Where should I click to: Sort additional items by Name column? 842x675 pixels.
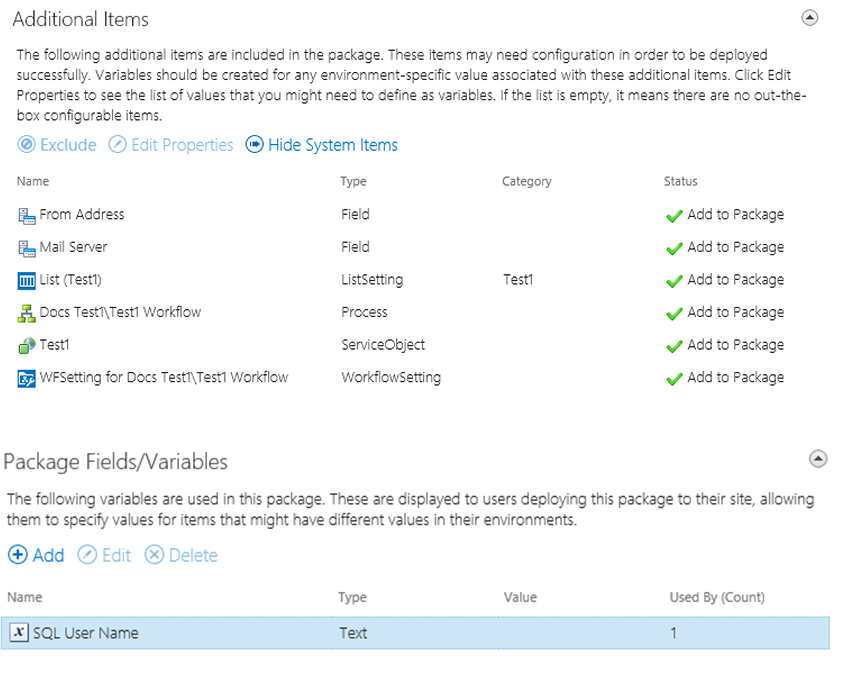point(33,181)
